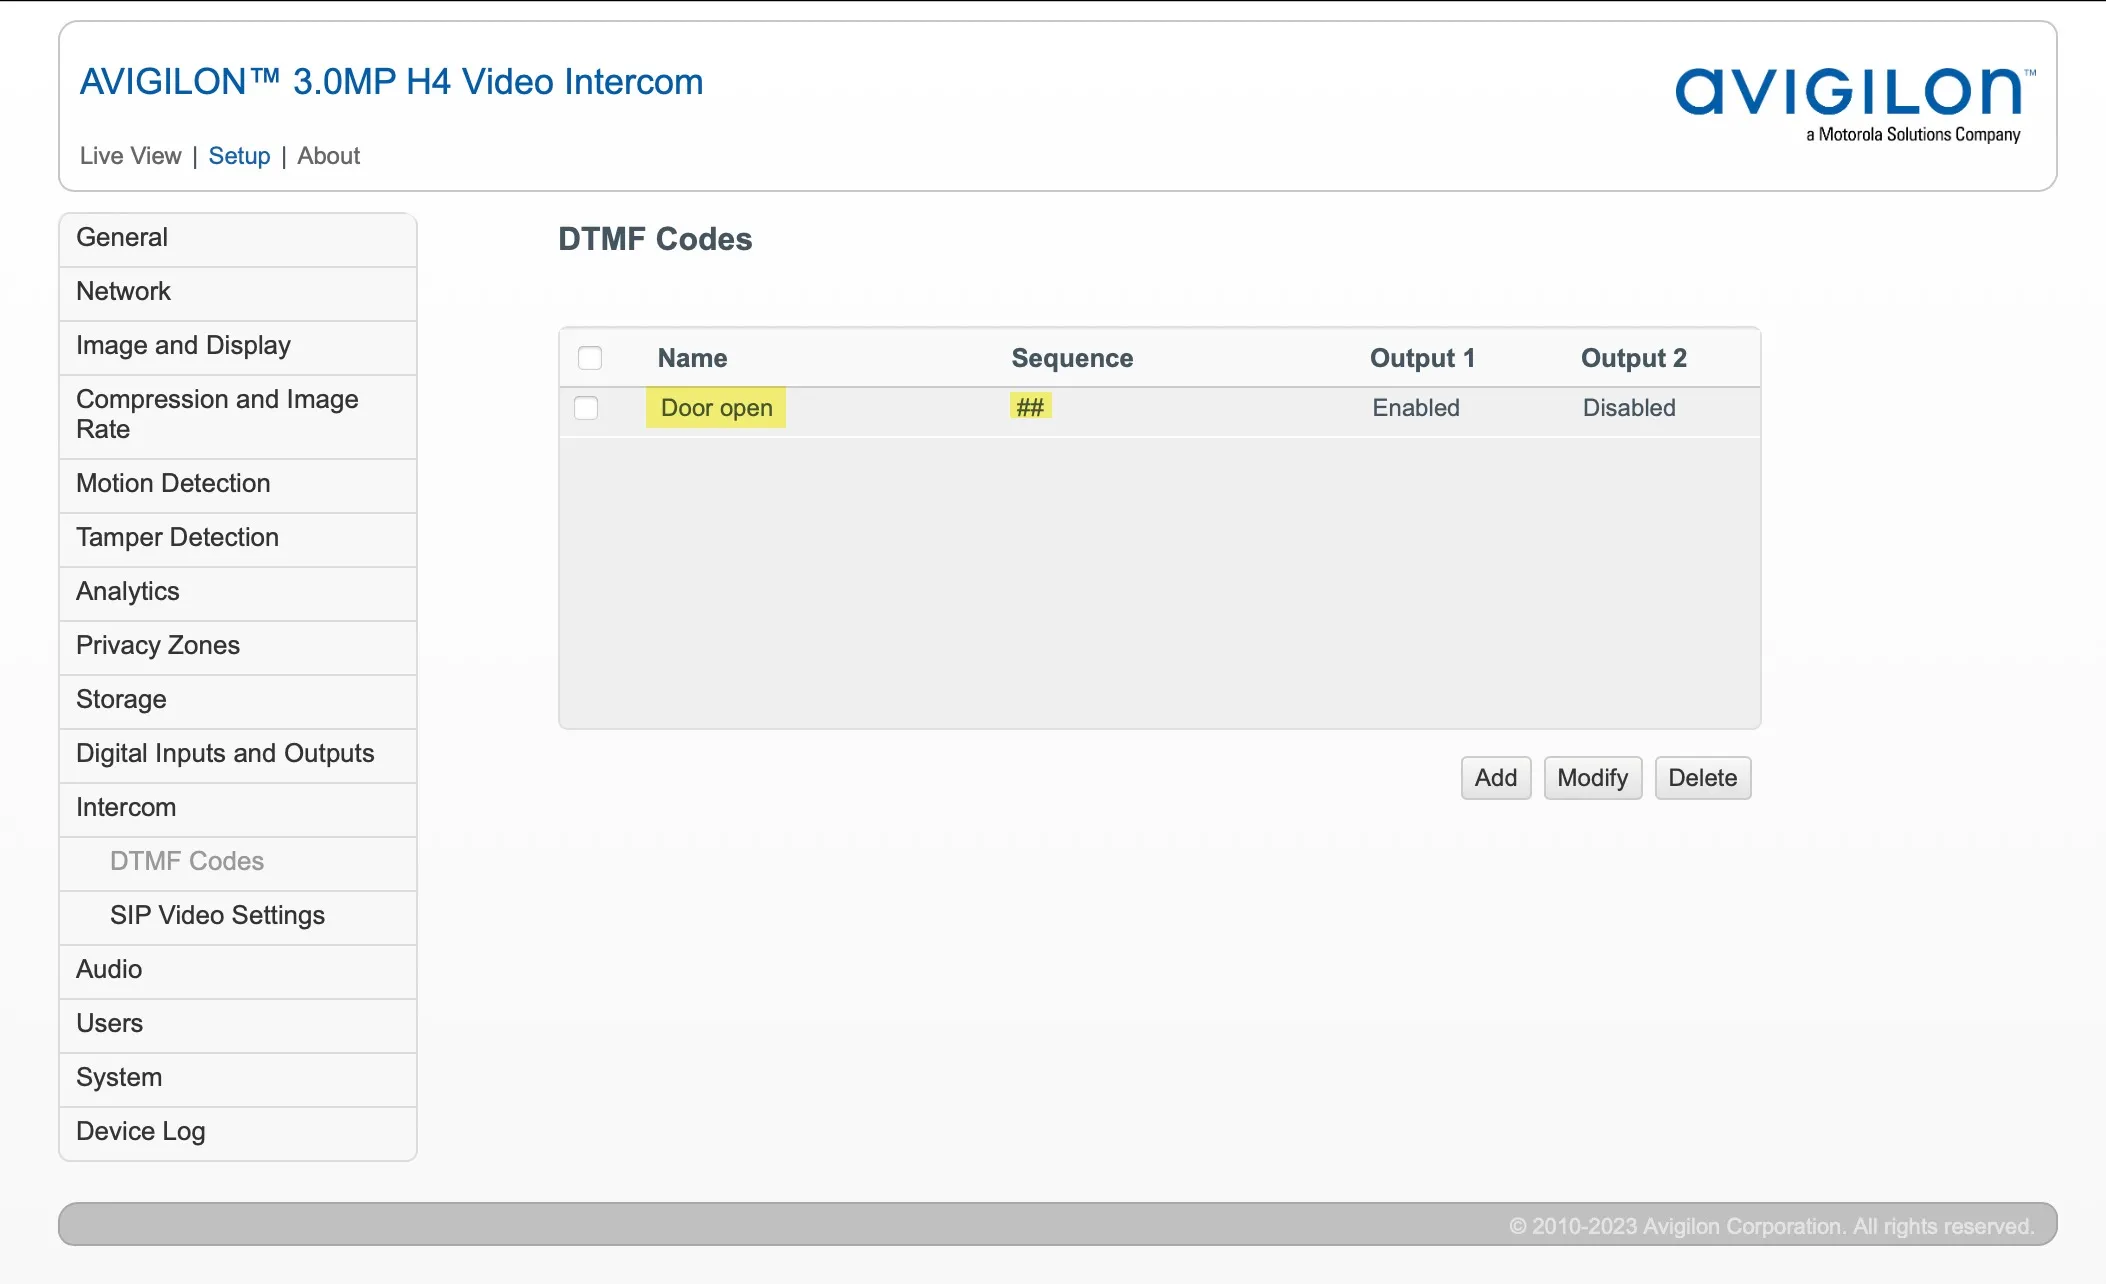Viewport: 2106px width, 1284px height.
Task: Click the Output 2 column header
Action: pyautogui.click(x=1634, y=358)
